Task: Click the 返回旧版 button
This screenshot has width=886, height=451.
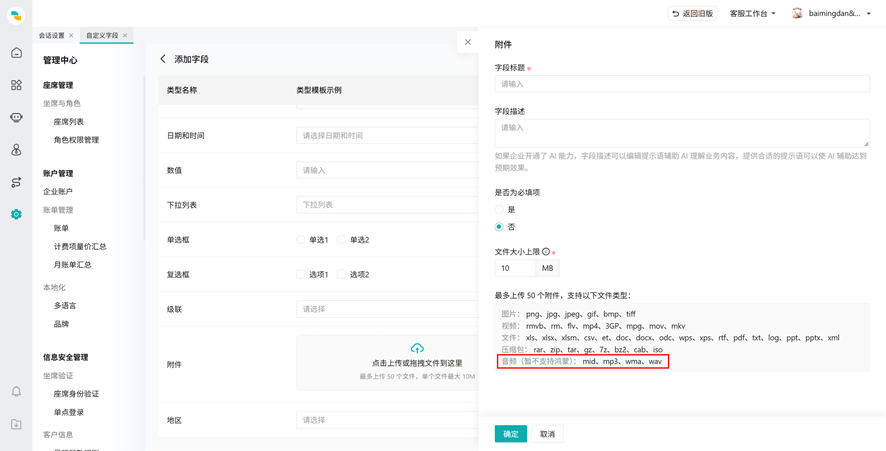Action: [693, 14]
